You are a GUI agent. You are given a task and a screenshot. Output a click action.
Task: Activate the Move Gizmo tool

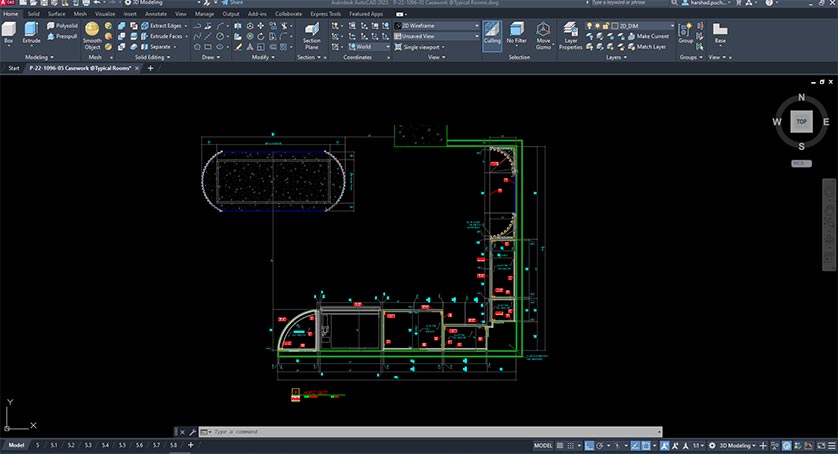[x=543, y=38]
